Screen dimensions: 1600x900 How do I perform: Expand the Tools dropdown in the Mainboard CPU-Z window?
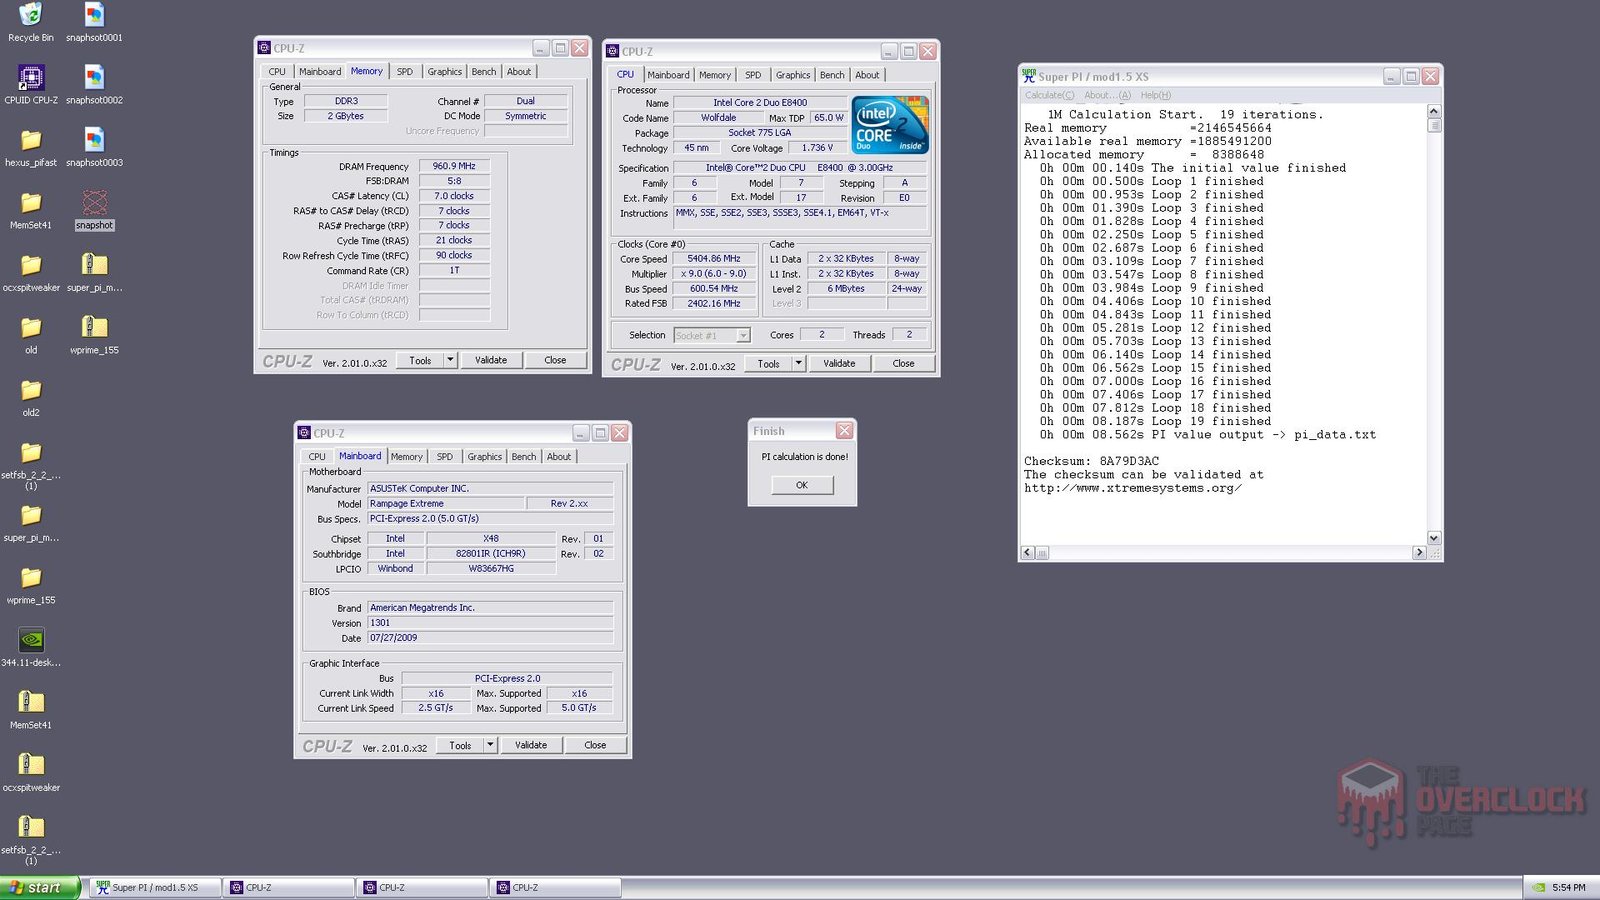[489, 745]
